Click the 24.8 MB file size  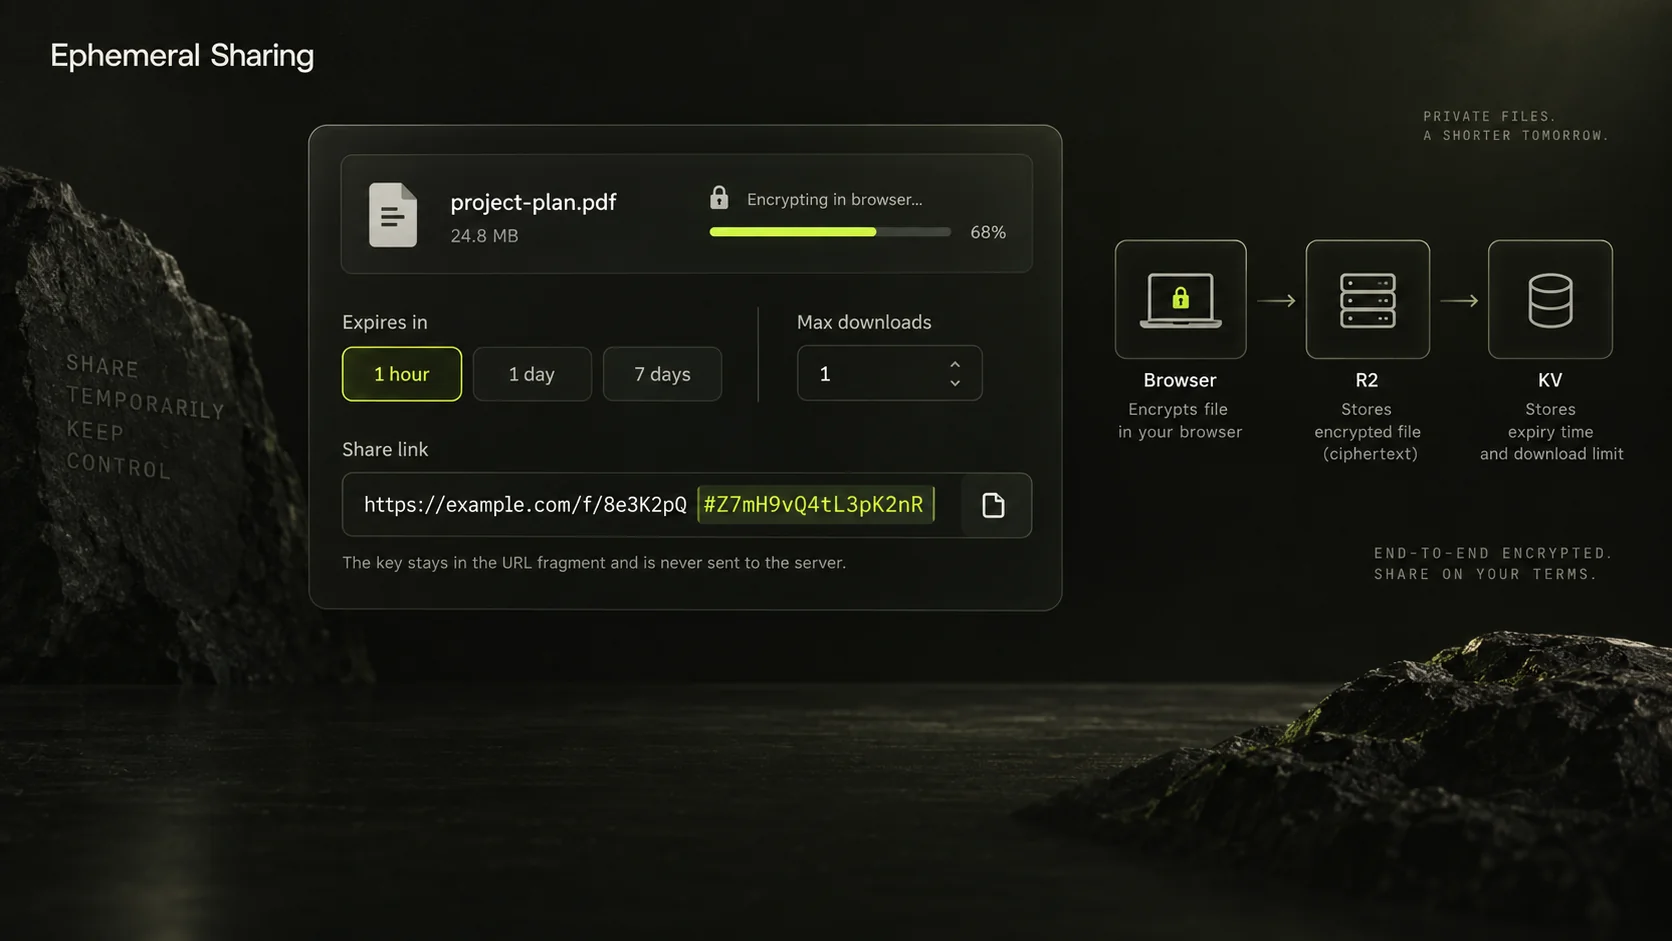pos(484,236)
